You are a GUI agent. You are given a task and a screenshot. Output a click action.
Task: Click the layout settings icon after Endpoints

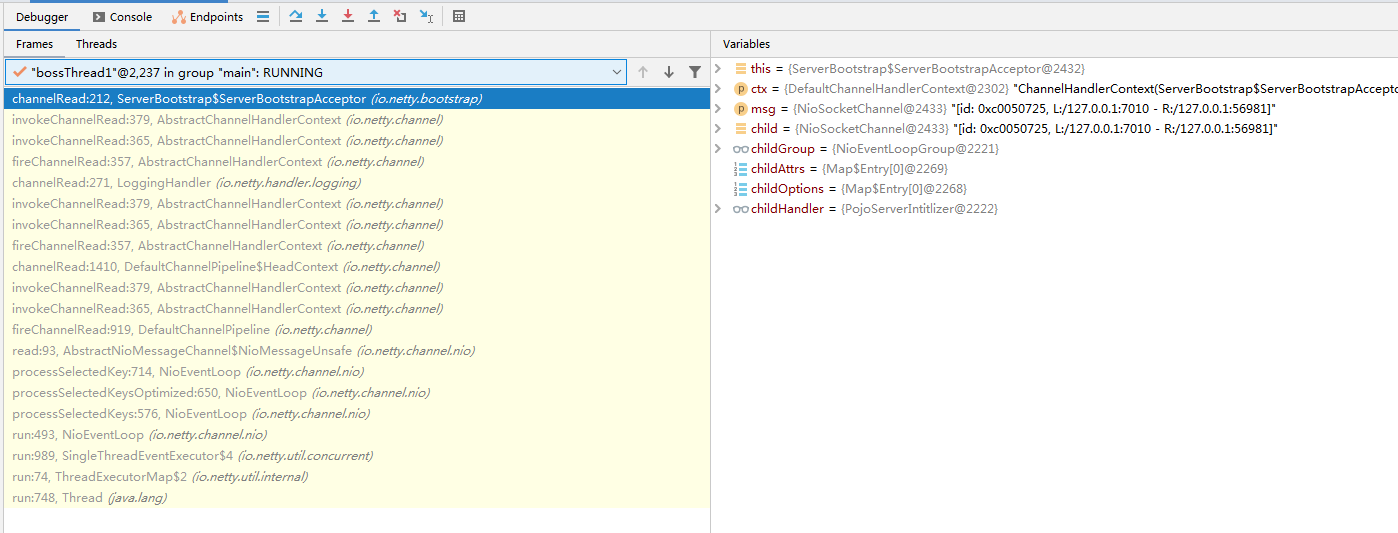263,17
